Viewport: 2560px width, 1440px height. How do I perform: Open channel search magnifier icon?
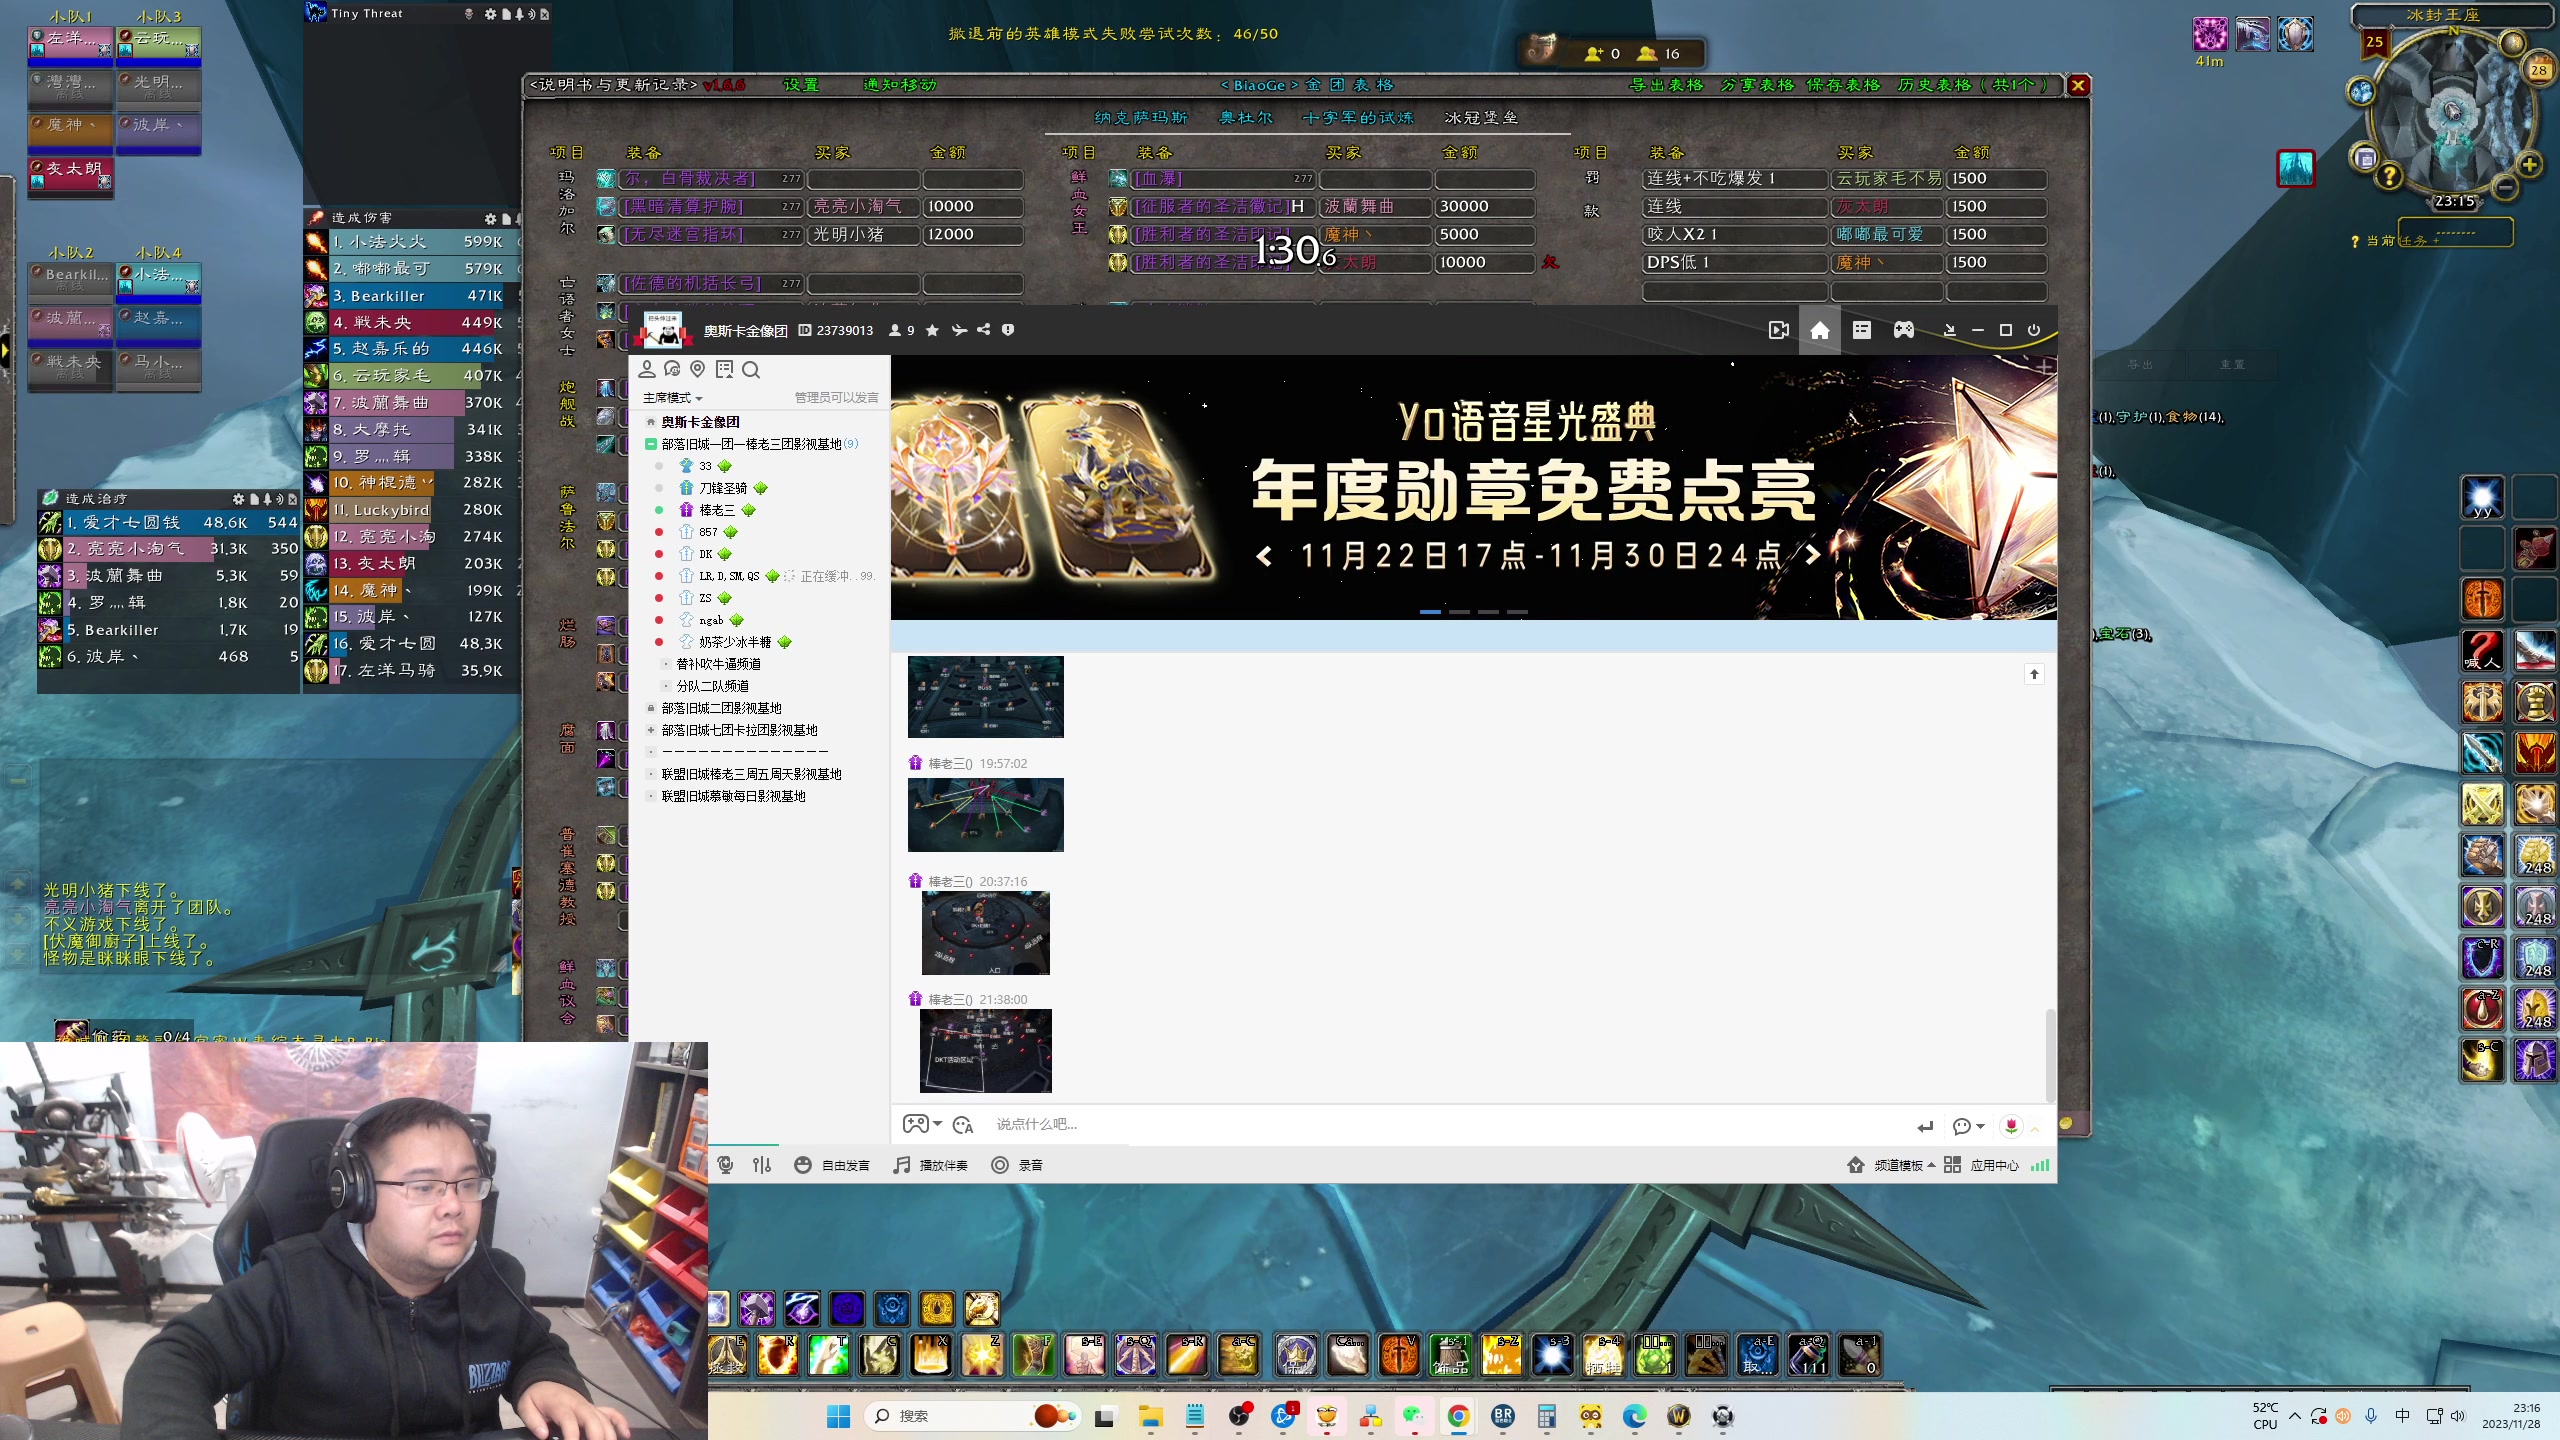pos(751,370)
